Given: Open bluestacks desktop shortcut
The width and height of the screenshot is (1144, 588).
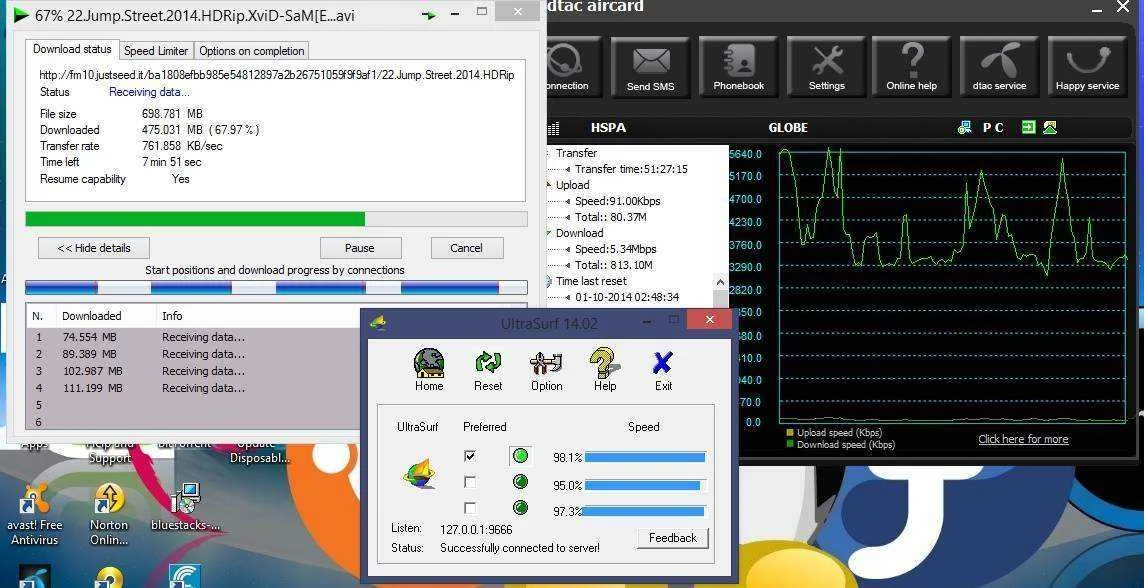Looking at the screenshot, I should coord(185,506).
